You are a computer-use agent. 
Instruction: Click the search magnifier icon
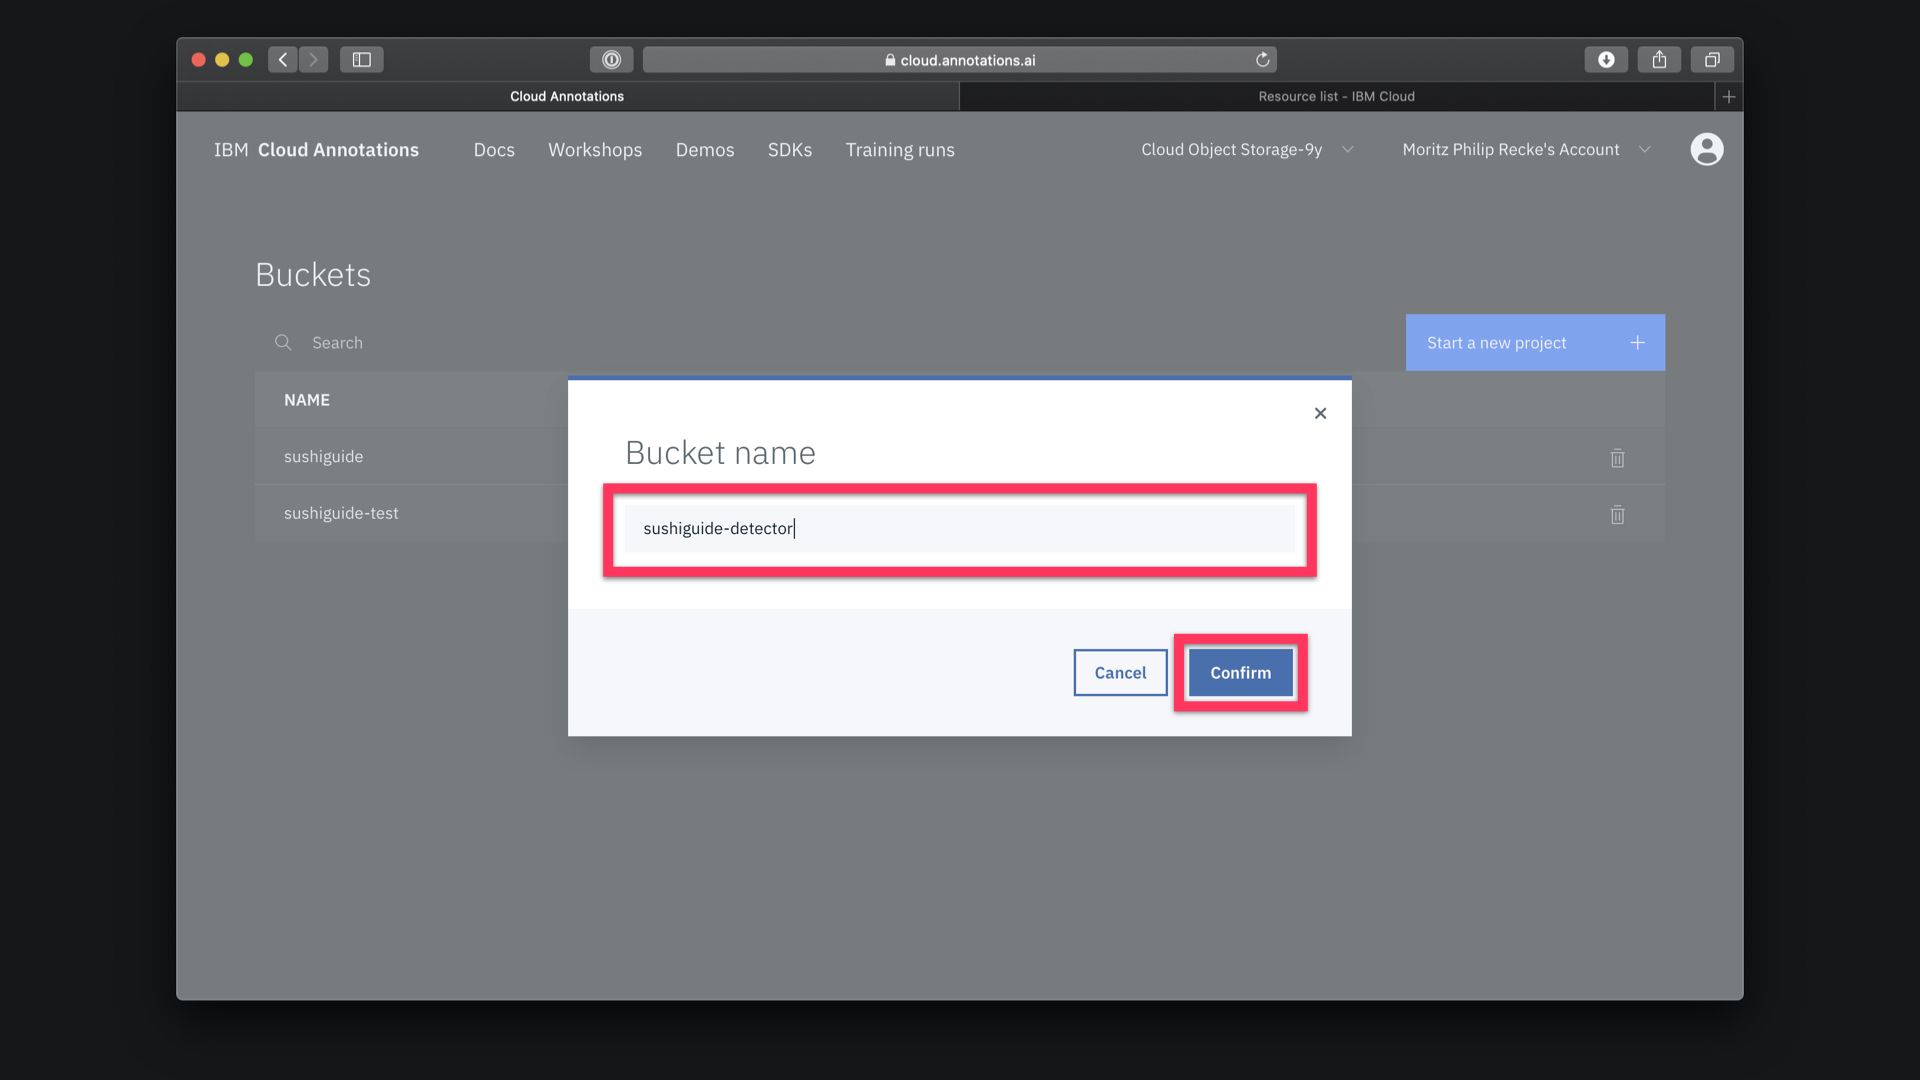(283, 343)
